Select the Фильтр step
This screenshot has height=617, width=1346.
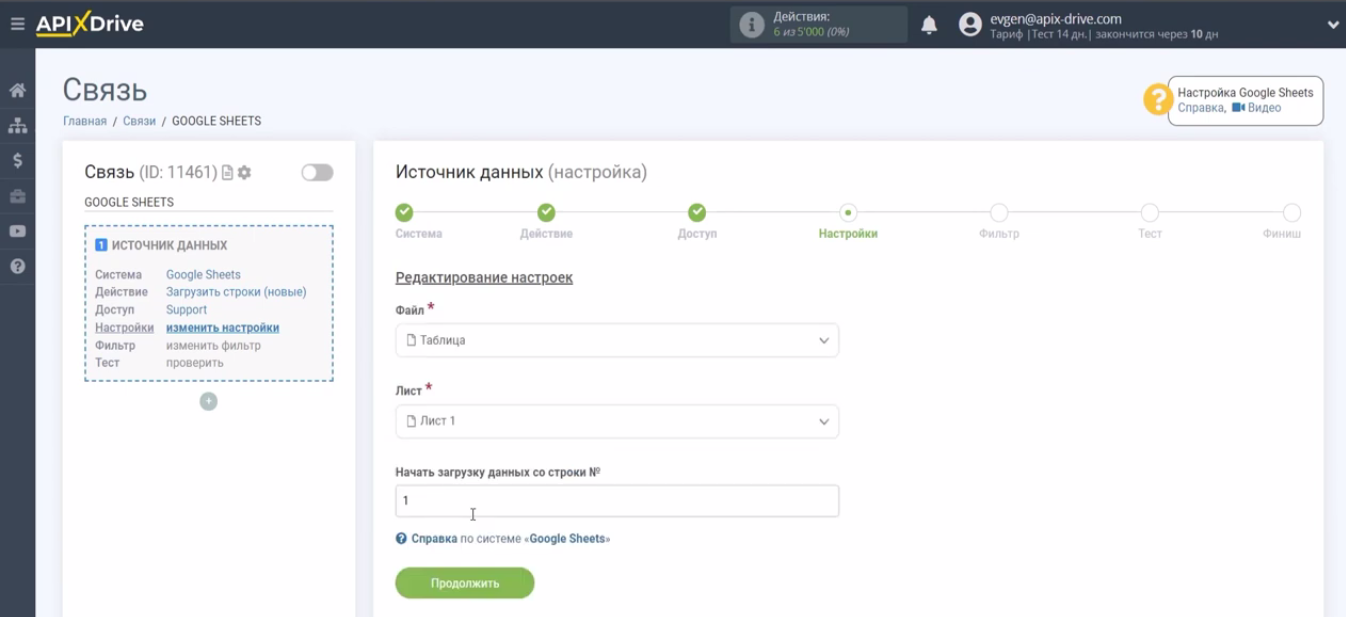(999, 213)
